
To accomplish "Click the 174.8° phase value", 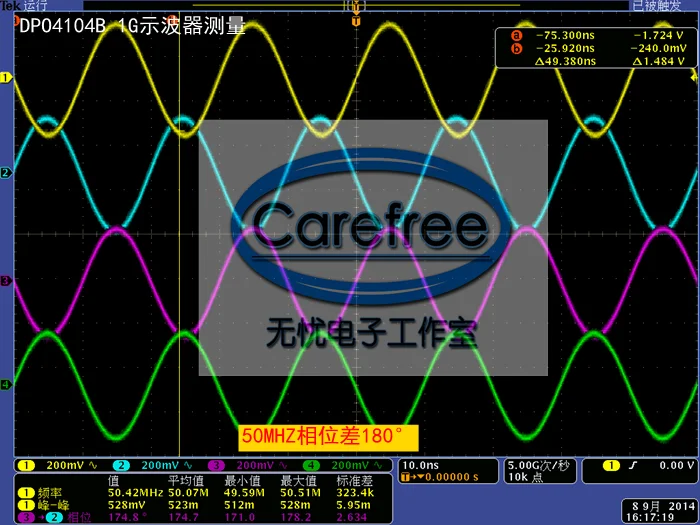I will click(128, 518).
